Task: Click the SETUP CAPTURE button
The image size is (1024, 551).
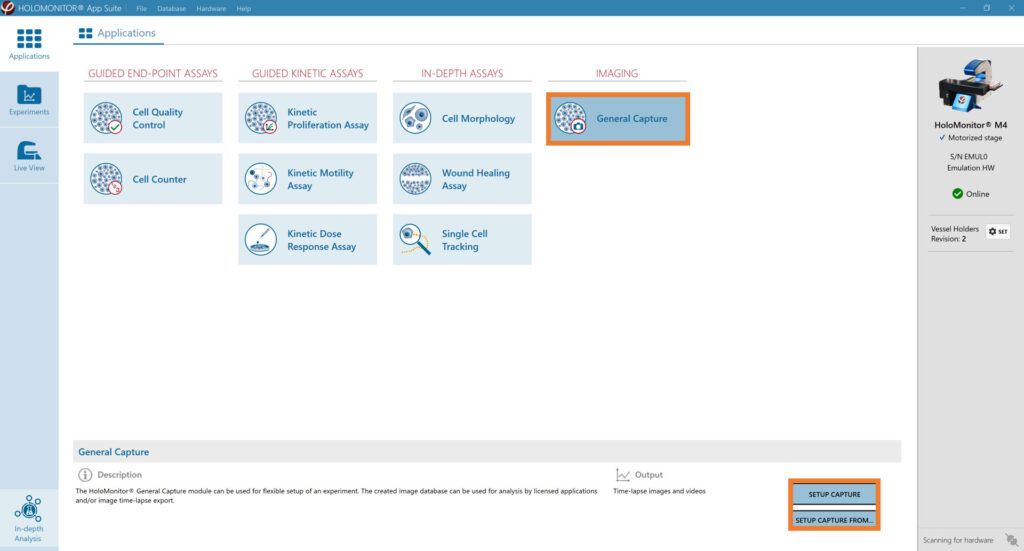Action: point(834,494)
